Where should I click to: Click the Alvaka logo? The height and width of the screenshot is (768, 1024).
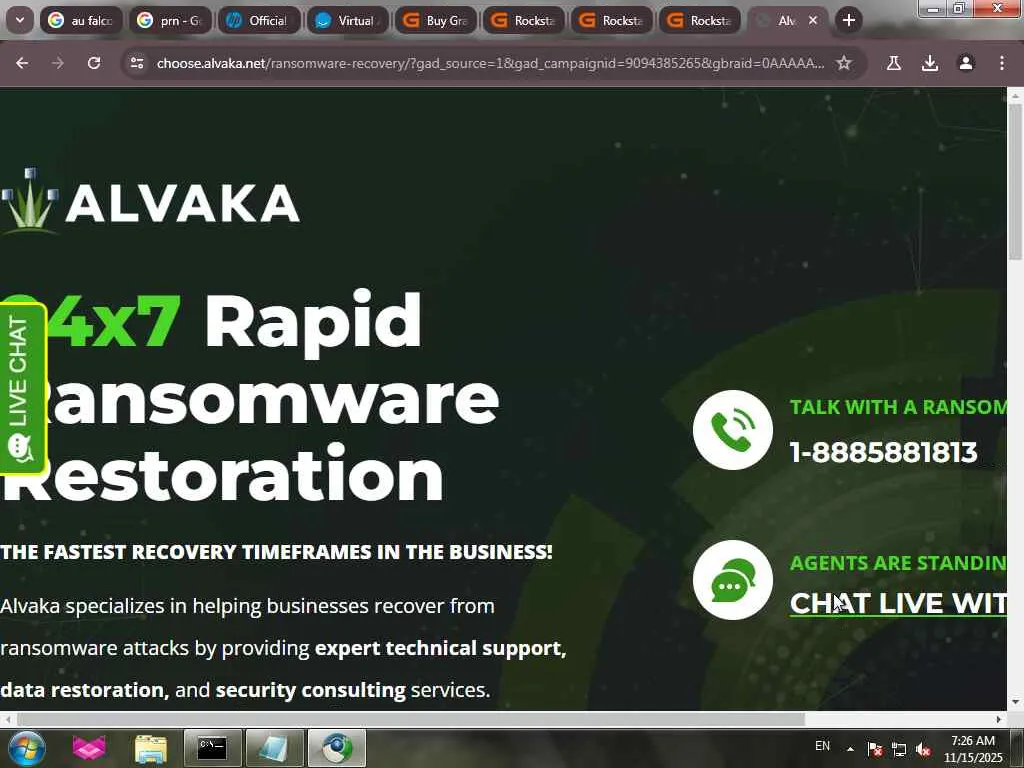[x=150, y=200]
